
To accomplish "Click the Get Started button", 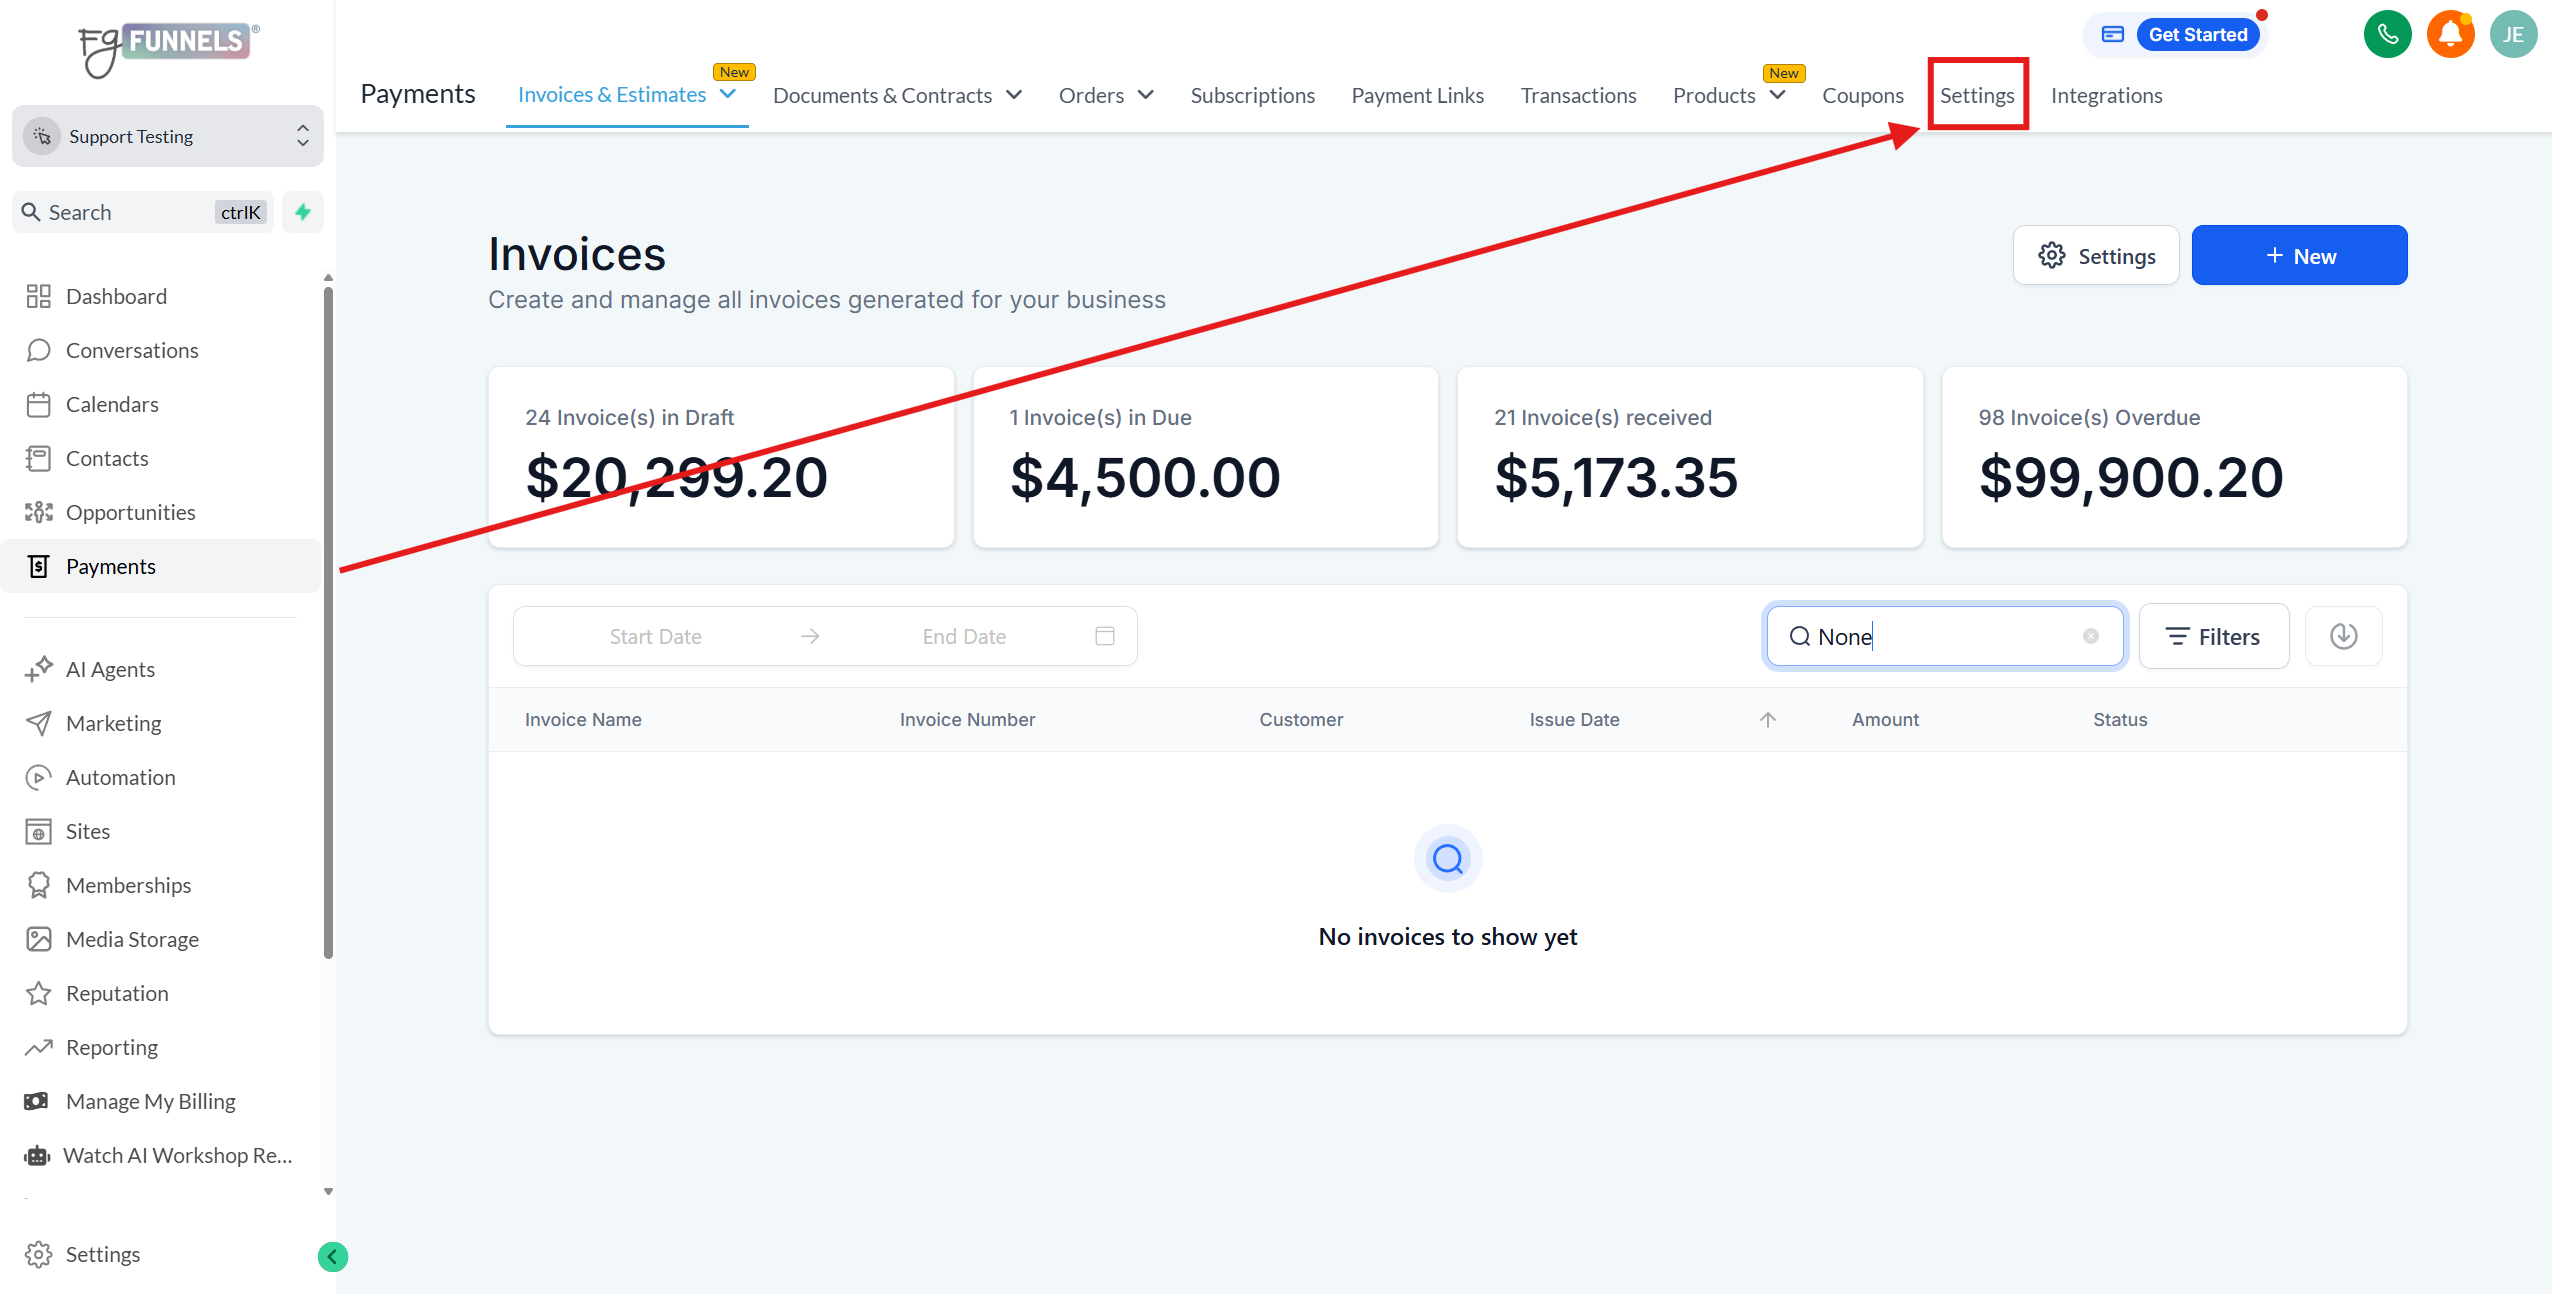I will [x=2197, y=35].
